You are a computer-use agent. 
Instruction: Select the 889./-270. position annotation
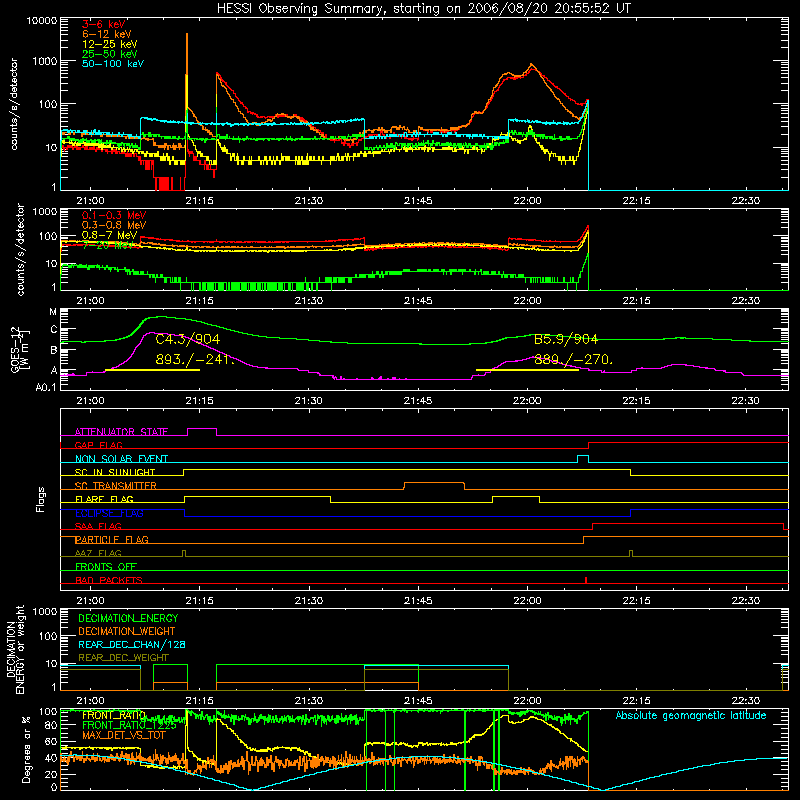pos(573,360)
